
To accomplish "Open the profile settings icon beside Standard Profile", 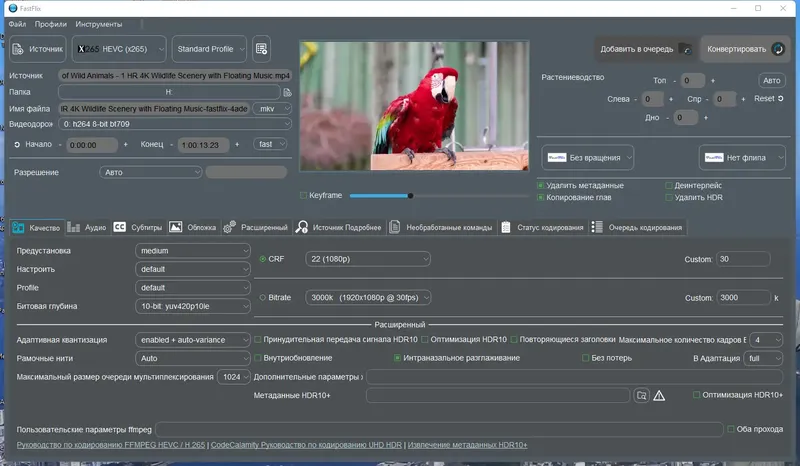I will coord(262,48).
